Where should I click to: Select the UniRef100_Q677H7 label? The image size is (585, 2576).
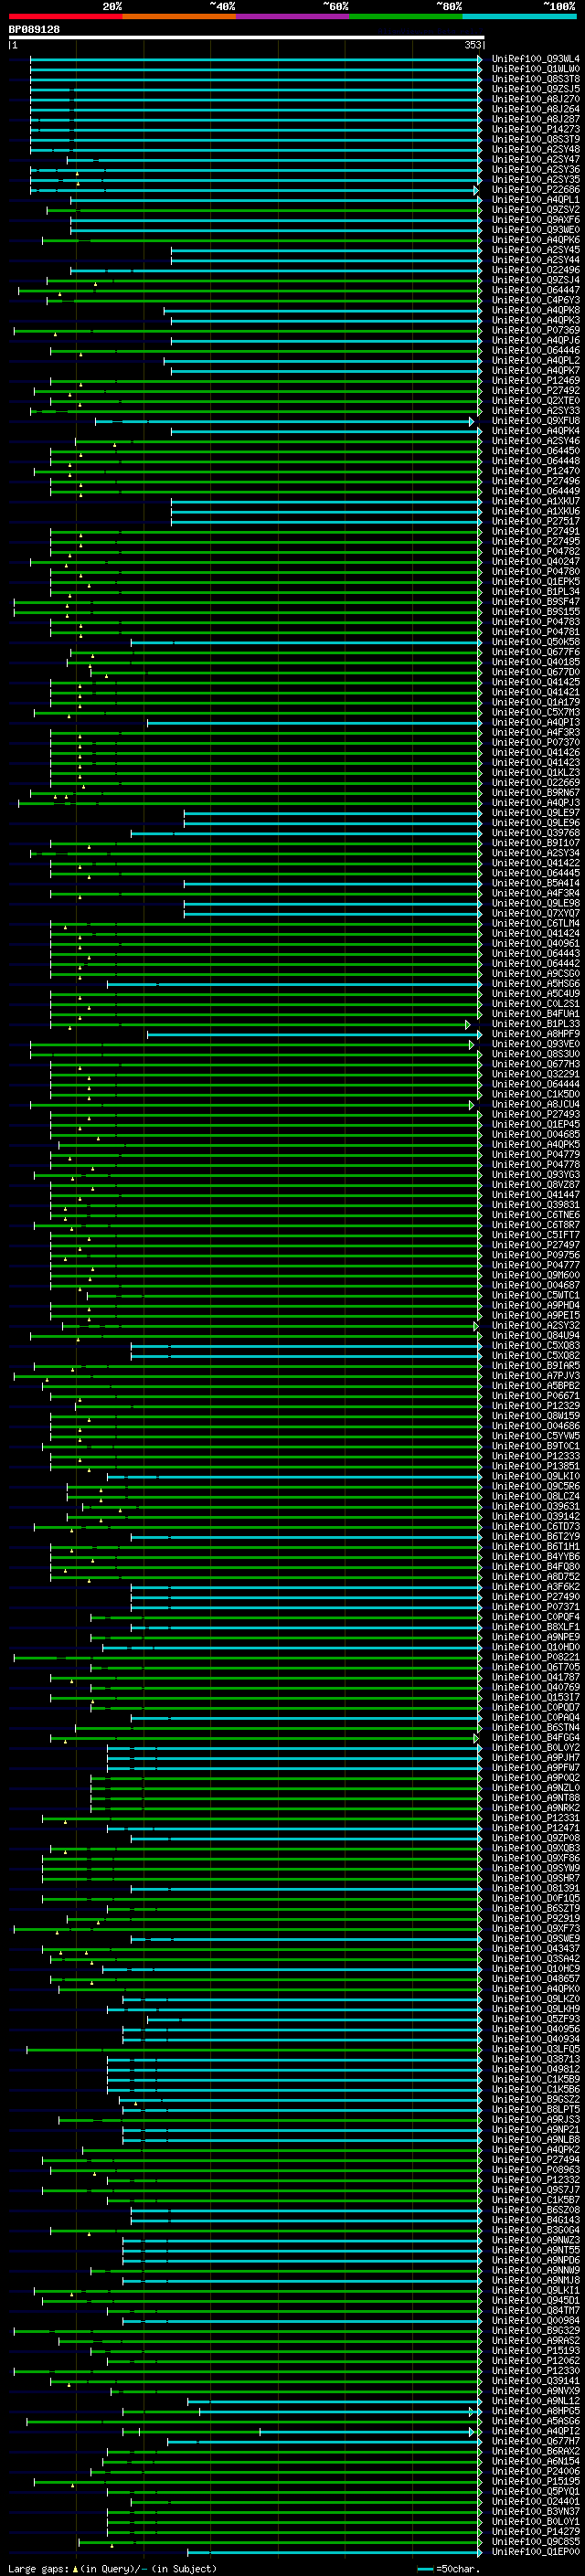535,2441
